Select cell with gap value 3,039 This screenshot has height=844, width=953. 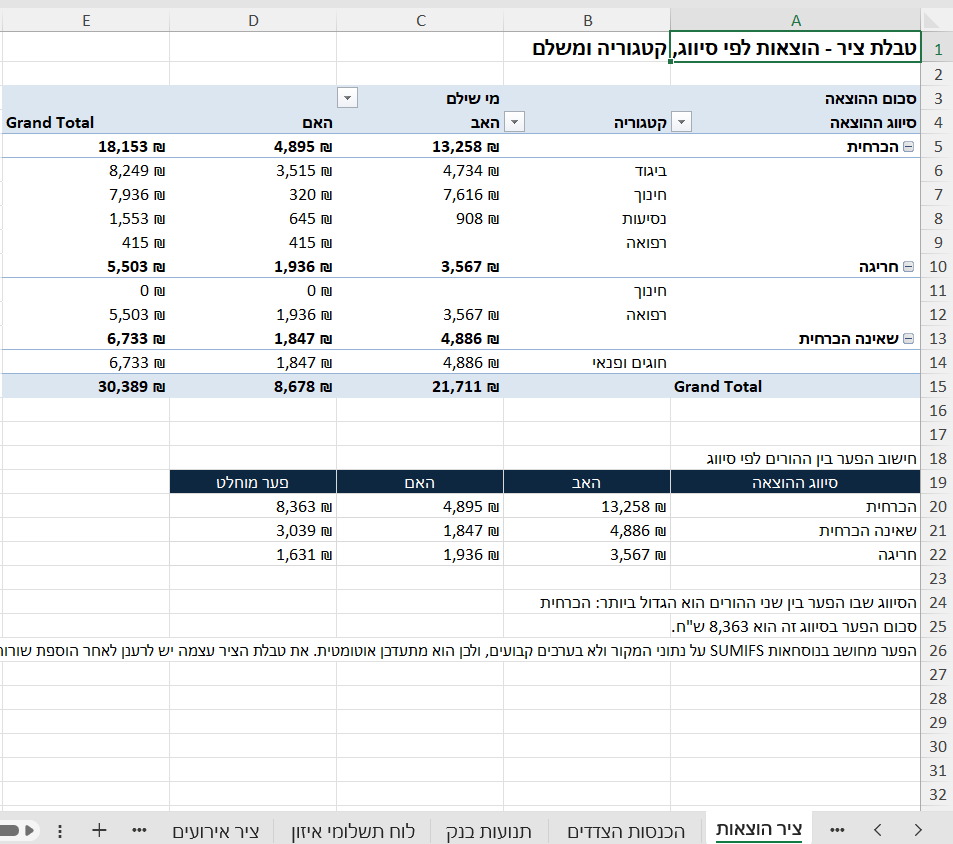point(253,530)
